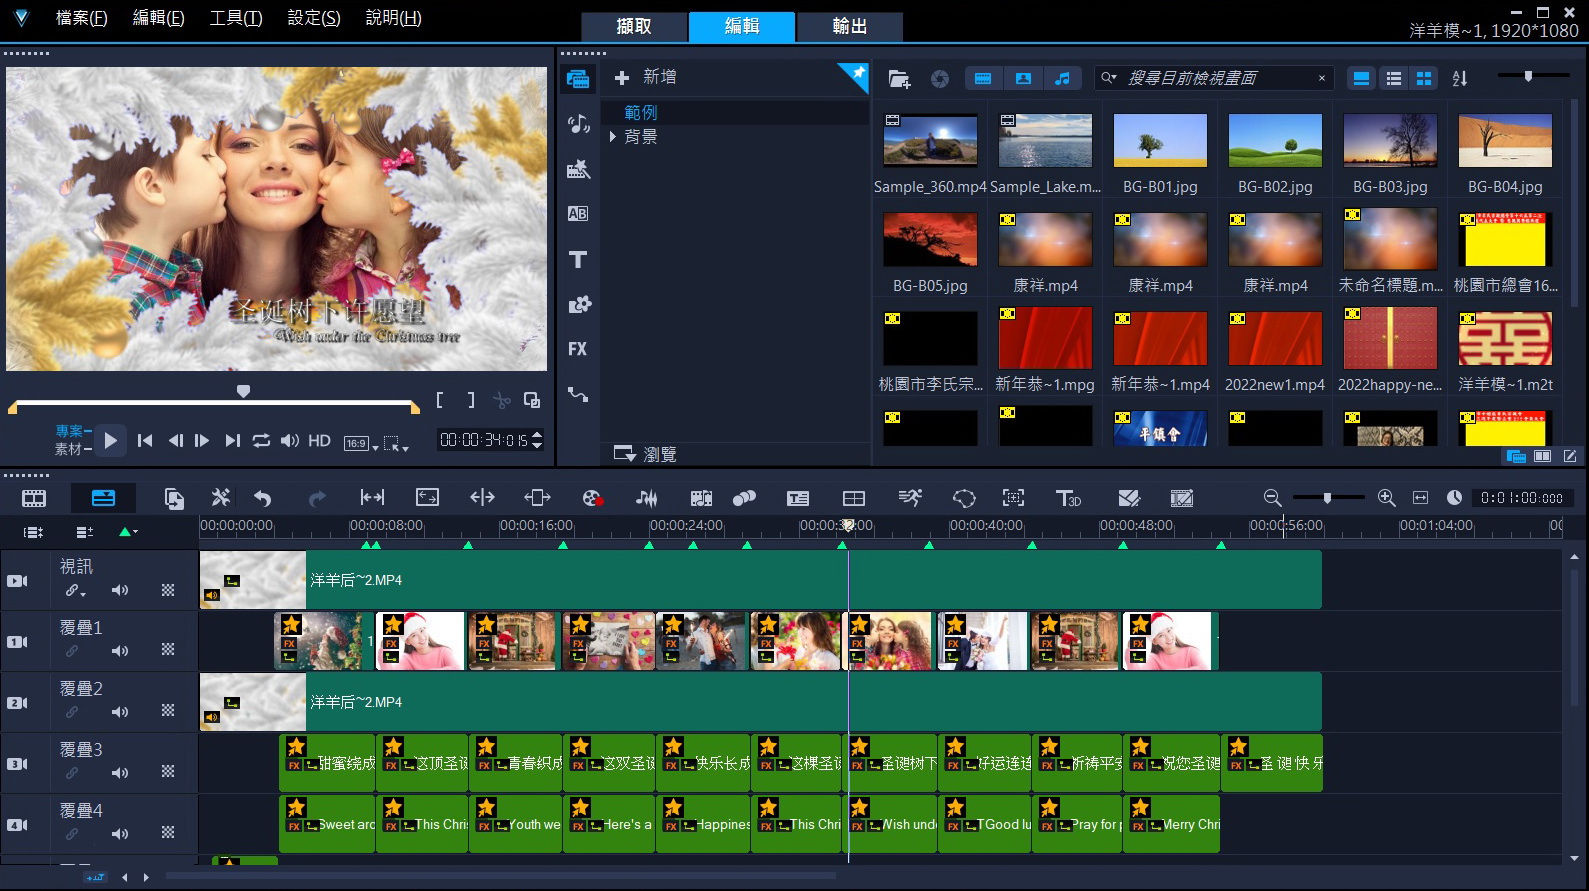Mute the 覆疊1 track speaker

click(120, 651)
